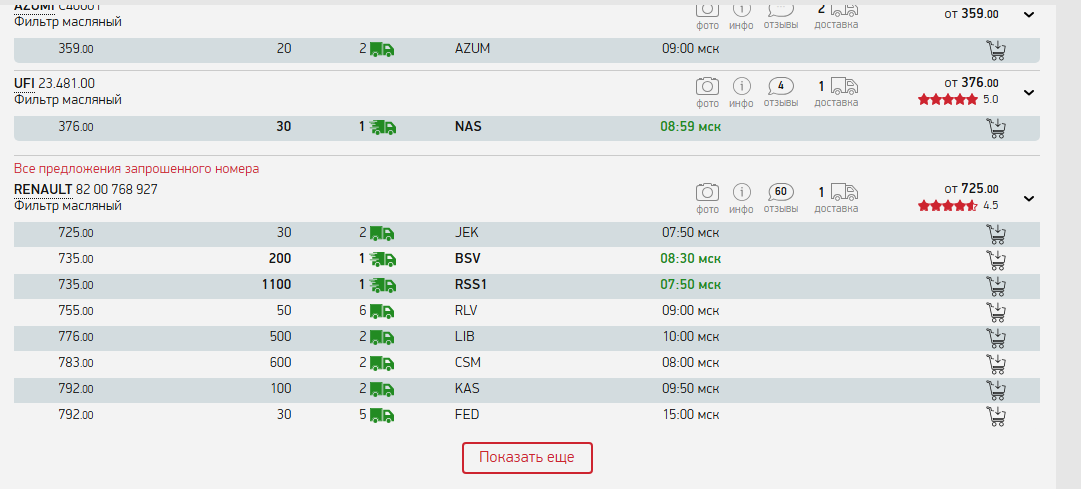1081x489 pixels.
Task: Add the CSM 783.00 offer to cart
Action: point(996,363)
